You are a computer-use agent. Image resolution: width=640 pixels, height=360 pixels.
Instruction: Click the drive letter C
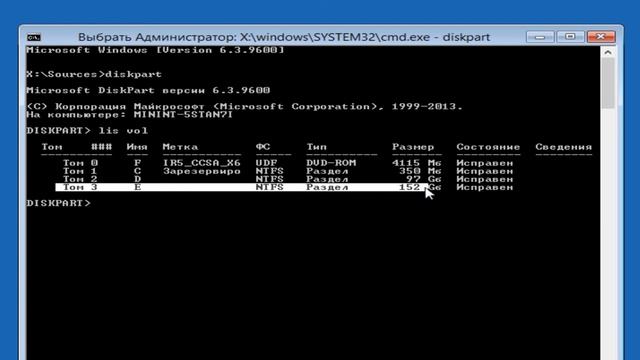(x=138, y=171)
